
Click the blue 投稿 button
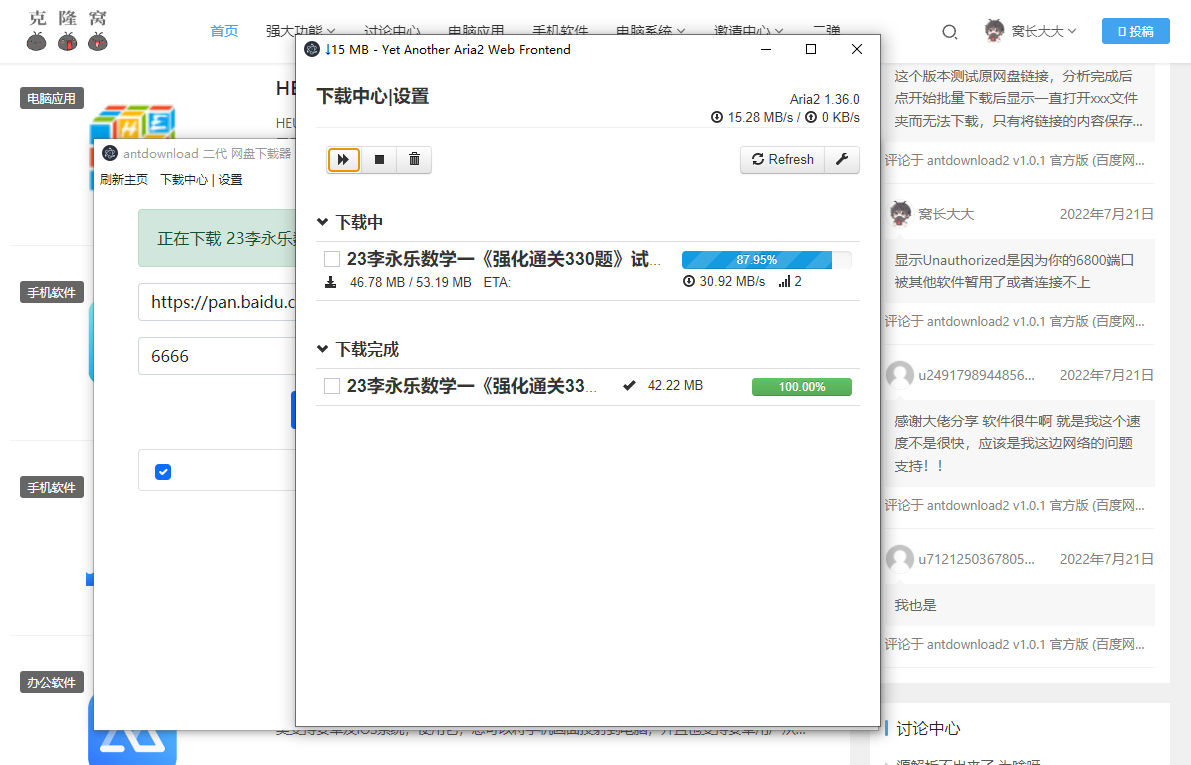pyautogui.click(x=1136, y=31)
